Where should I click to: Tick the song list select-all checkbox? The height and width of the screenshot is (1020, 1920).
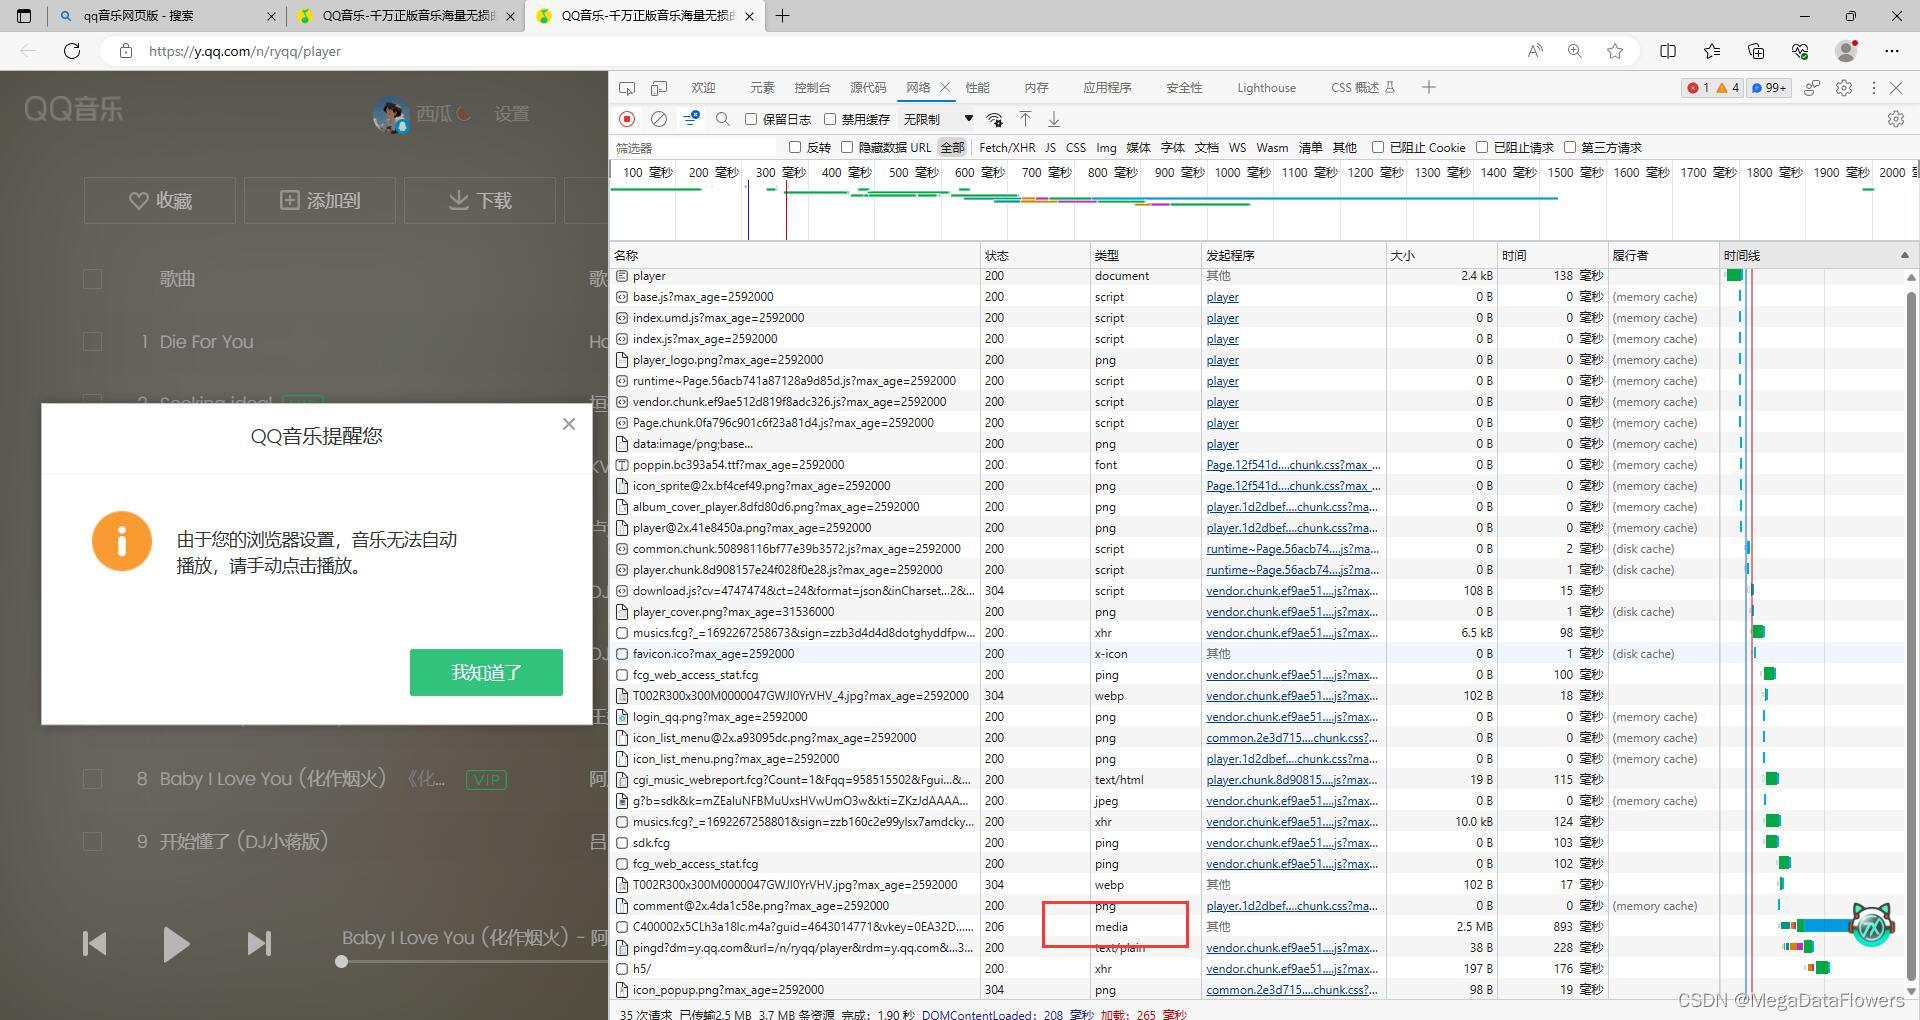coord(92,279)
